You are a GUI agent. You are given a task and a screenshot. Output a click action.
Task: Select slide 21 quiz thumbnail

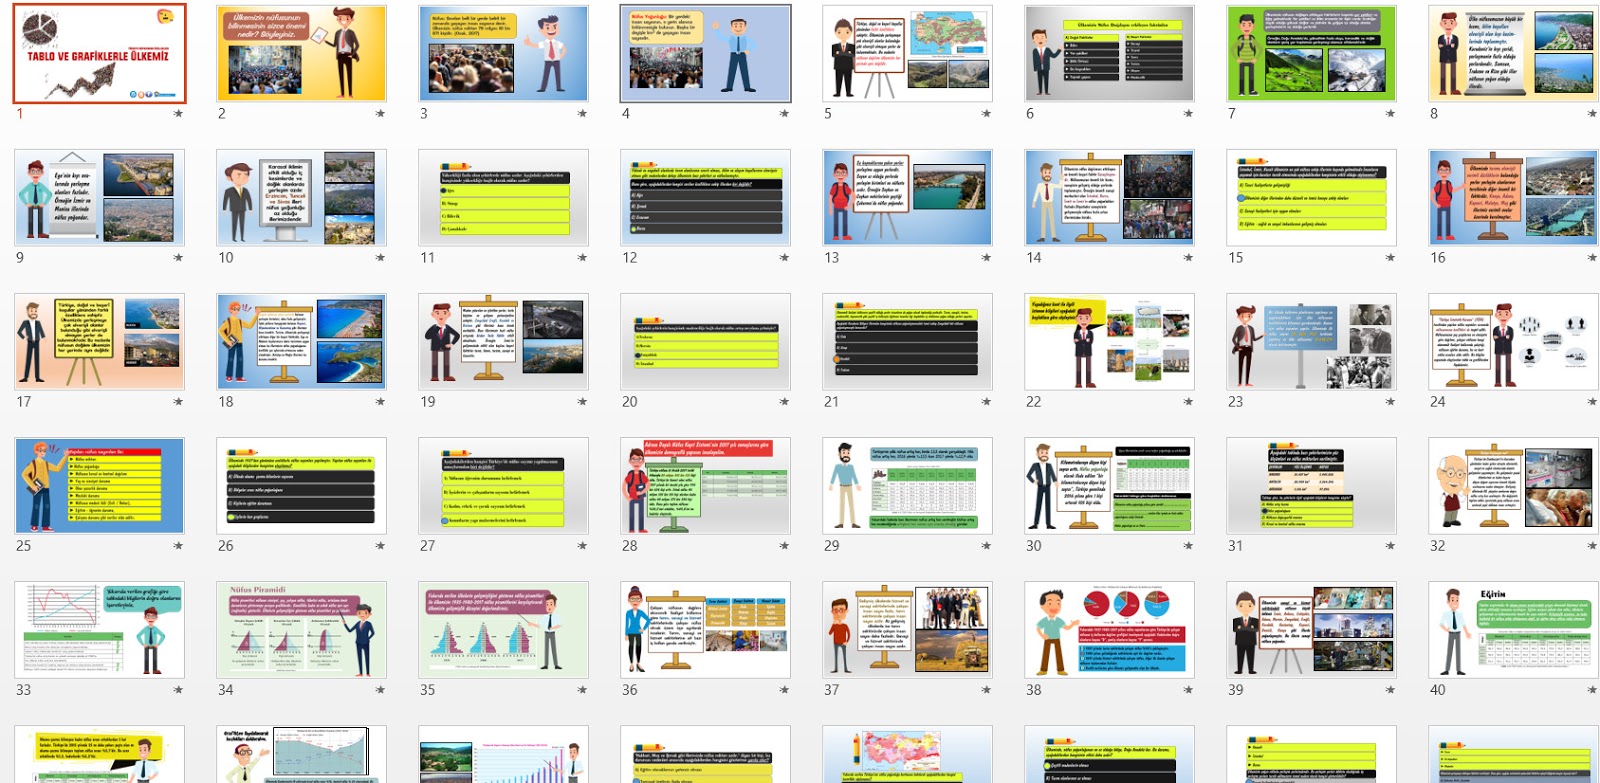click(x=908, y=342)
